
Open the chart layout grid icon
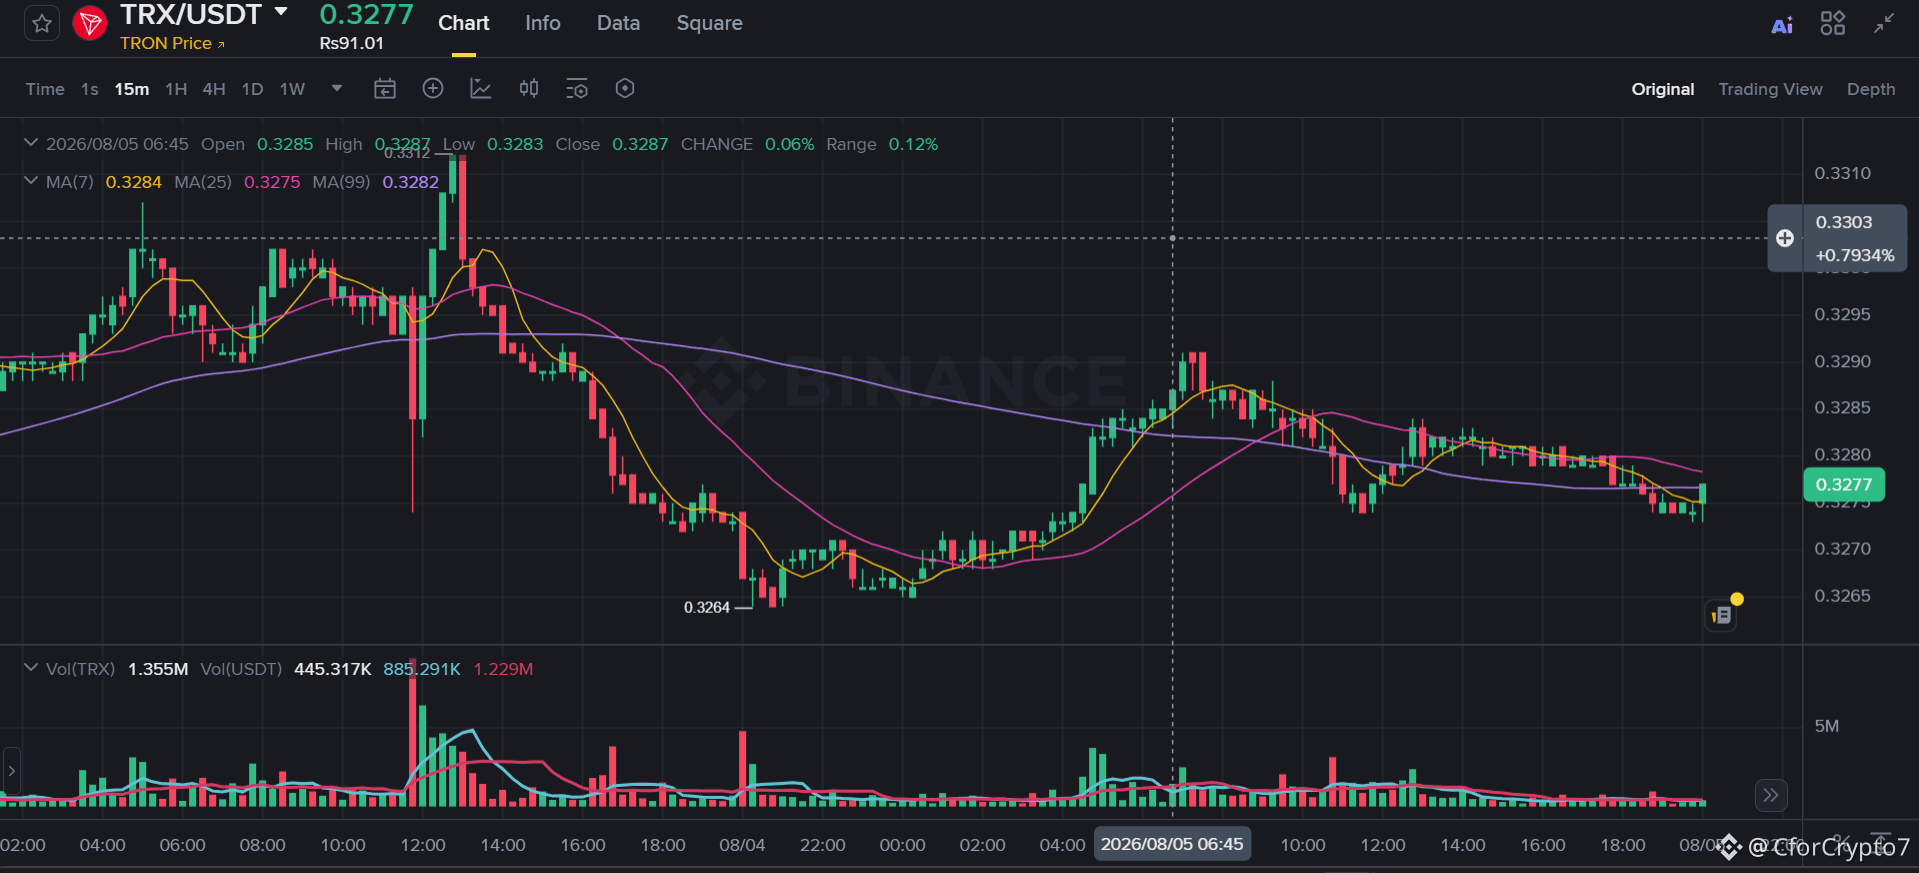pos(1833,23)
